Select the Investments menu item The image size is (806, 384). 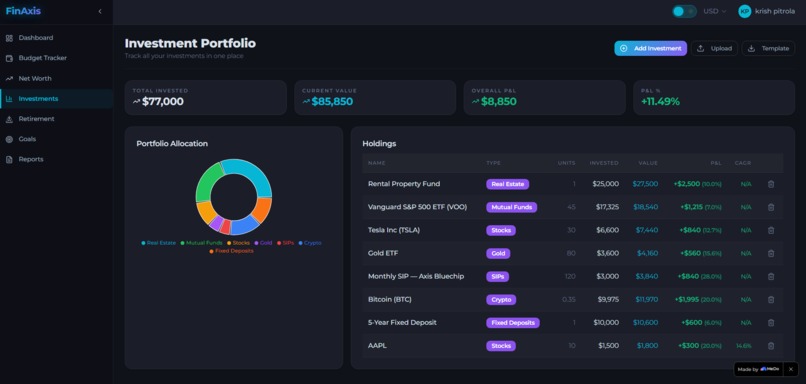click(57, 99)
